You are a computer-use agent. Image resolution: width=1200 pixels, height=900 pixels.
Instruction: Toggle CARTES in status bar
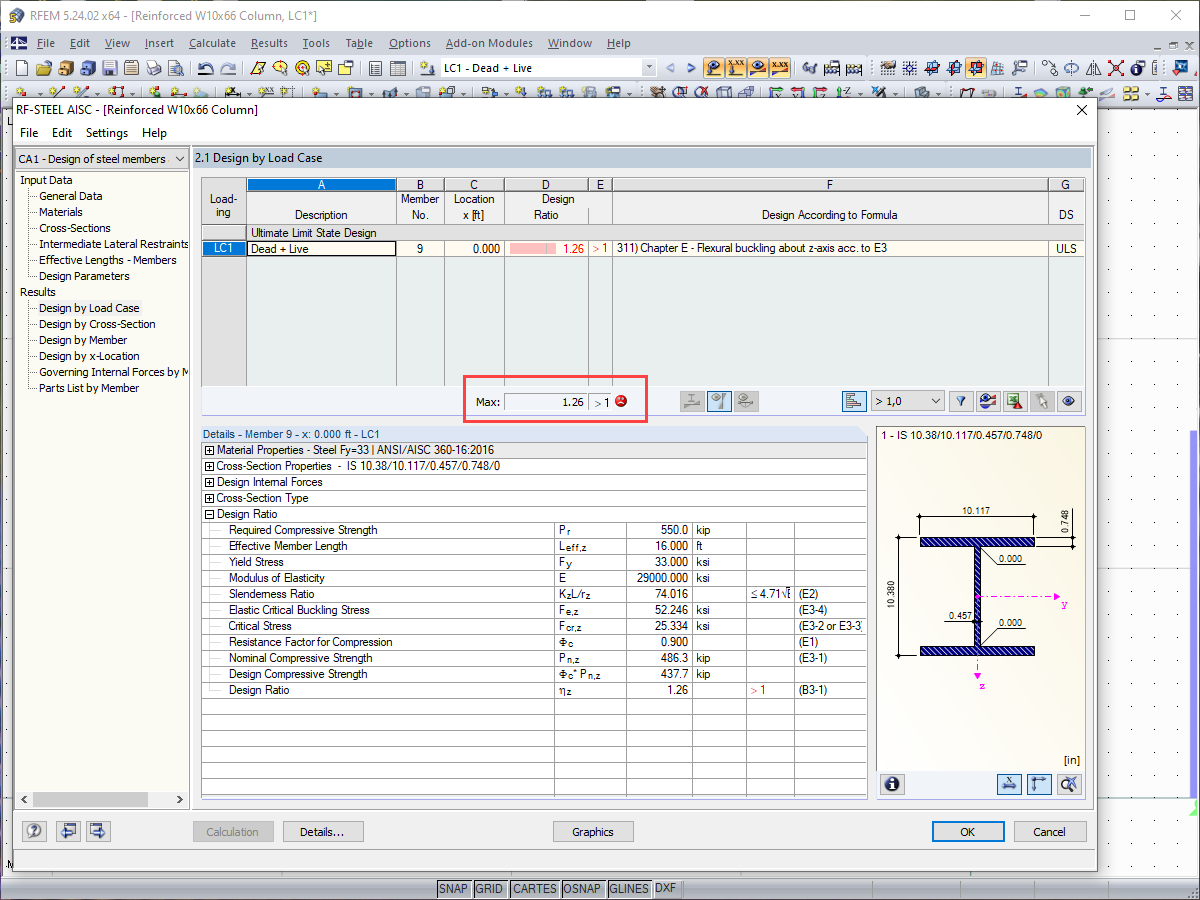(x=534, y=888)
